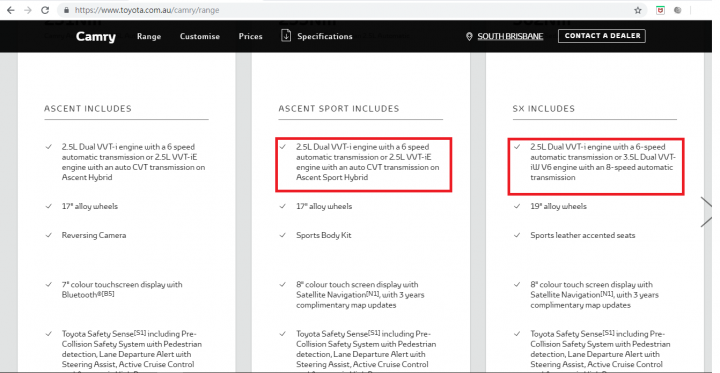Click the URL address bar
This screenshot has width=720, height=373.
[x=349, y=10]
